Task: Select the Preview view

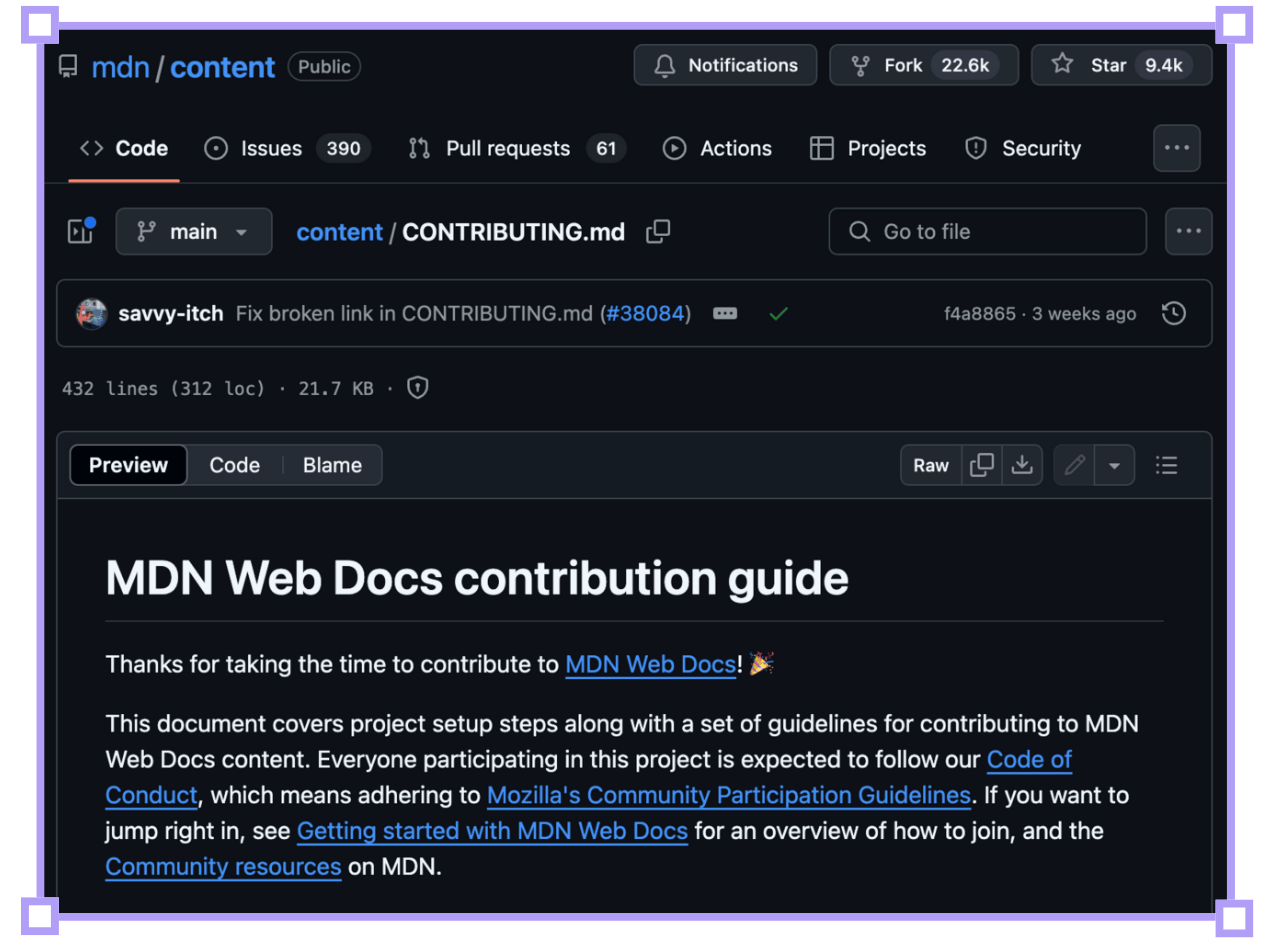Action: coord(128,465)
